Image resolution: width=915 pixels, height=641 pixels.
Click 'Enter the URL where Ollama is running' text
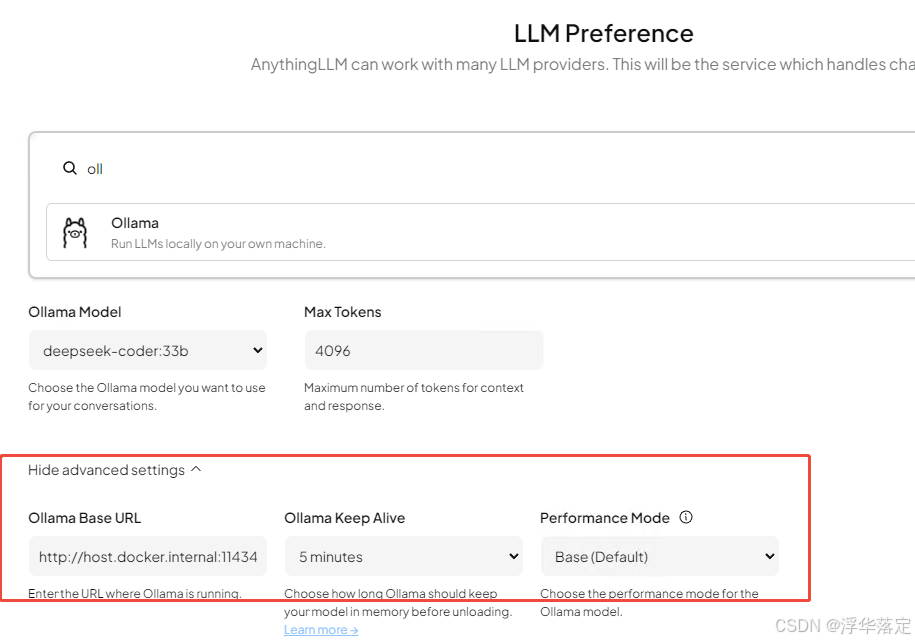tap(135, 593)
